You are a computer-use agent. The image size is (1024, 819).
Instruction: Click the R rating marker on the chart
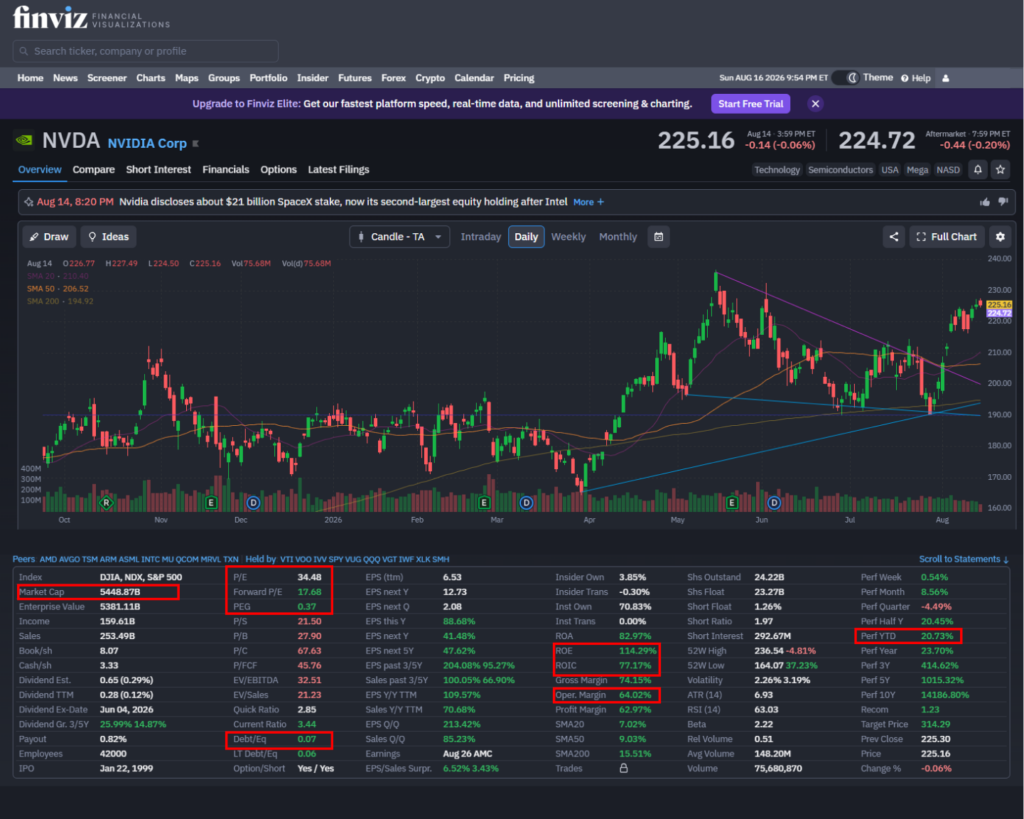106,503
